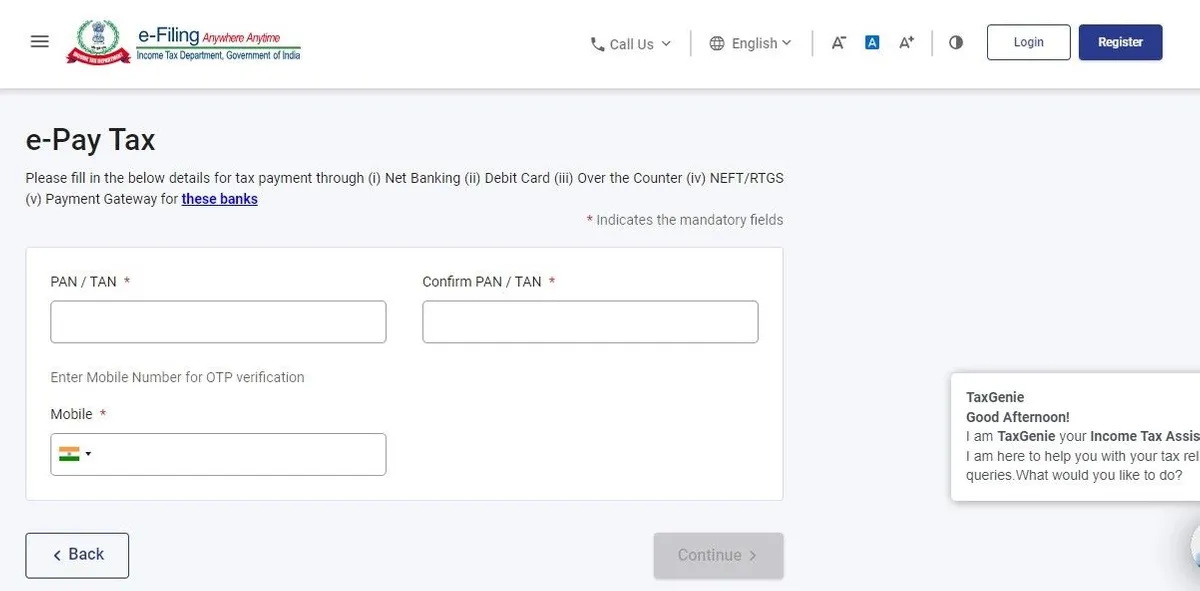Click the globe language icon
The image size is (1200, 591).
(x=717, y=43)
